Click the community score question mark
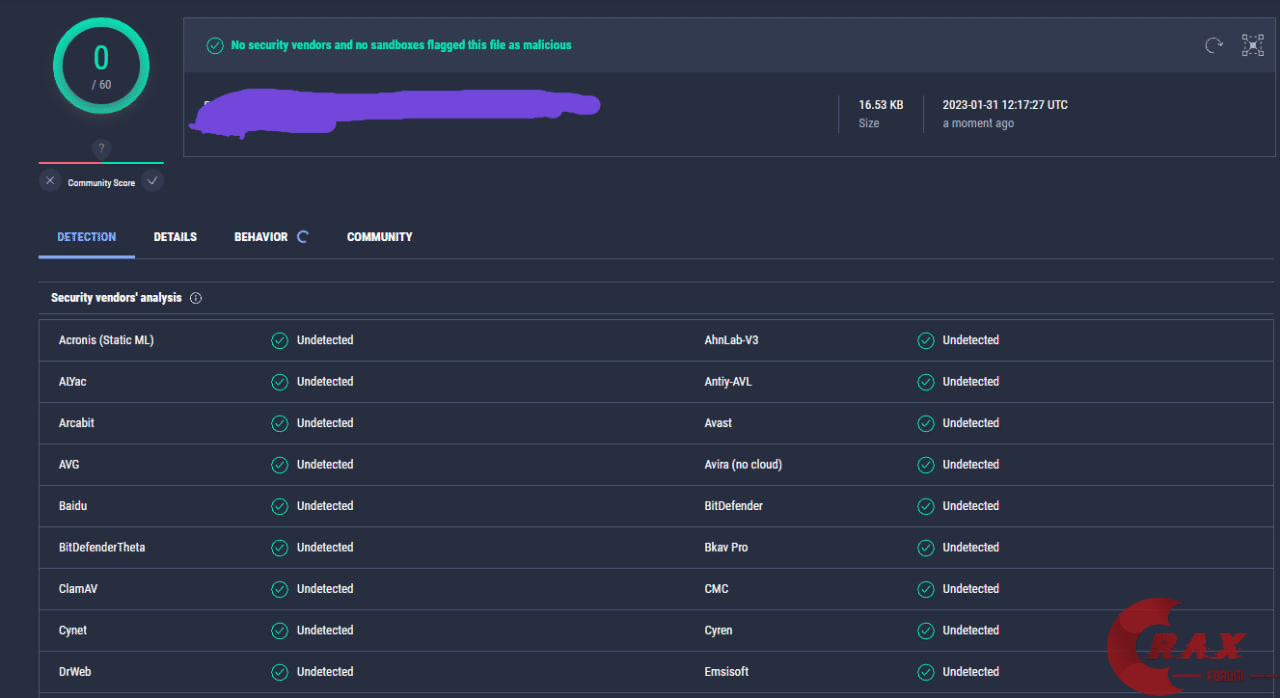1280x698 pixels. (101, 149)
